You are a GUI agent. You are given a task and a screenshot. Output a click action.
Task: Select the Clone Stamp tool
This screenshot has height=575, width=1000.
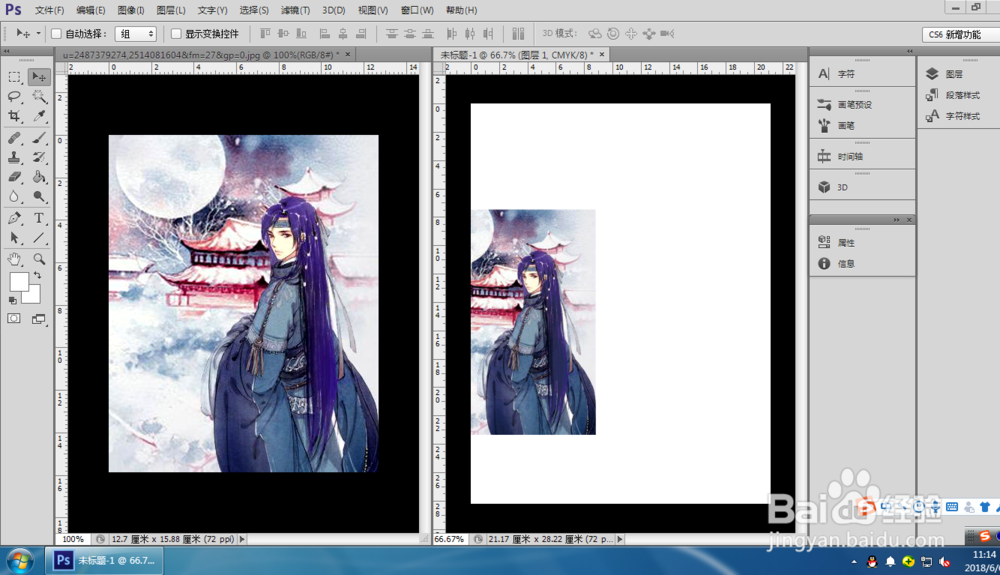click(14, 157)
